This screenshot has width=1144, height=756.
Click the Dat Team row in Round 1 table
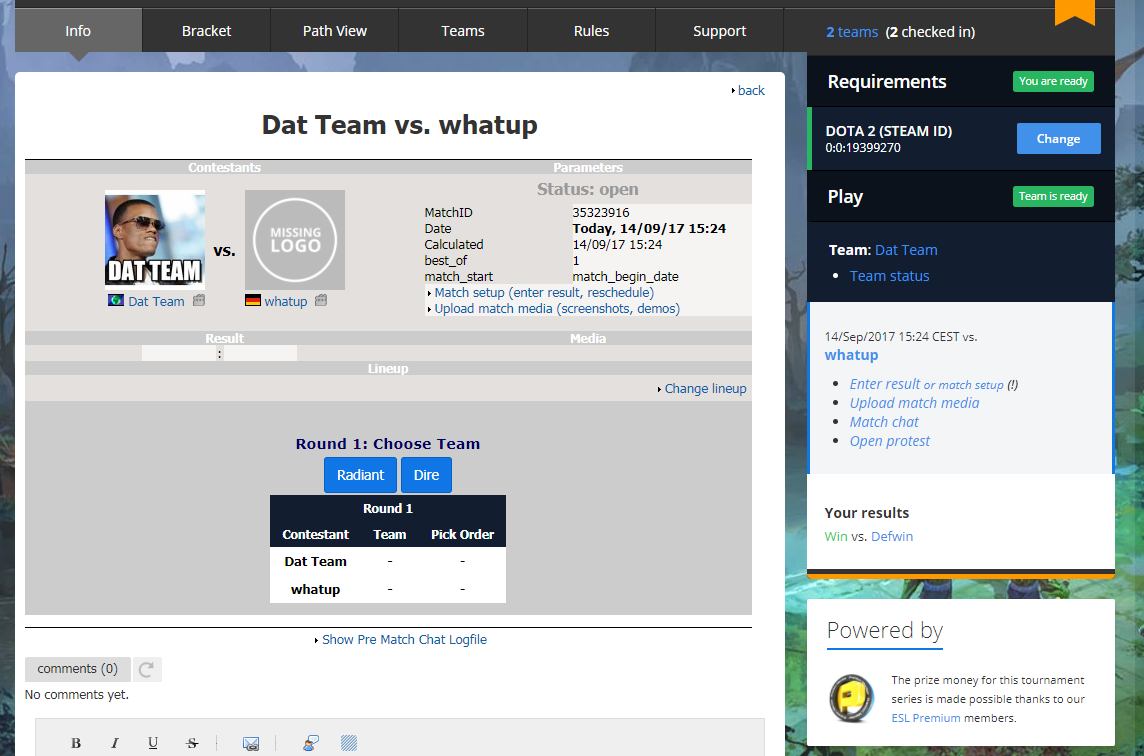coord(387,562)
